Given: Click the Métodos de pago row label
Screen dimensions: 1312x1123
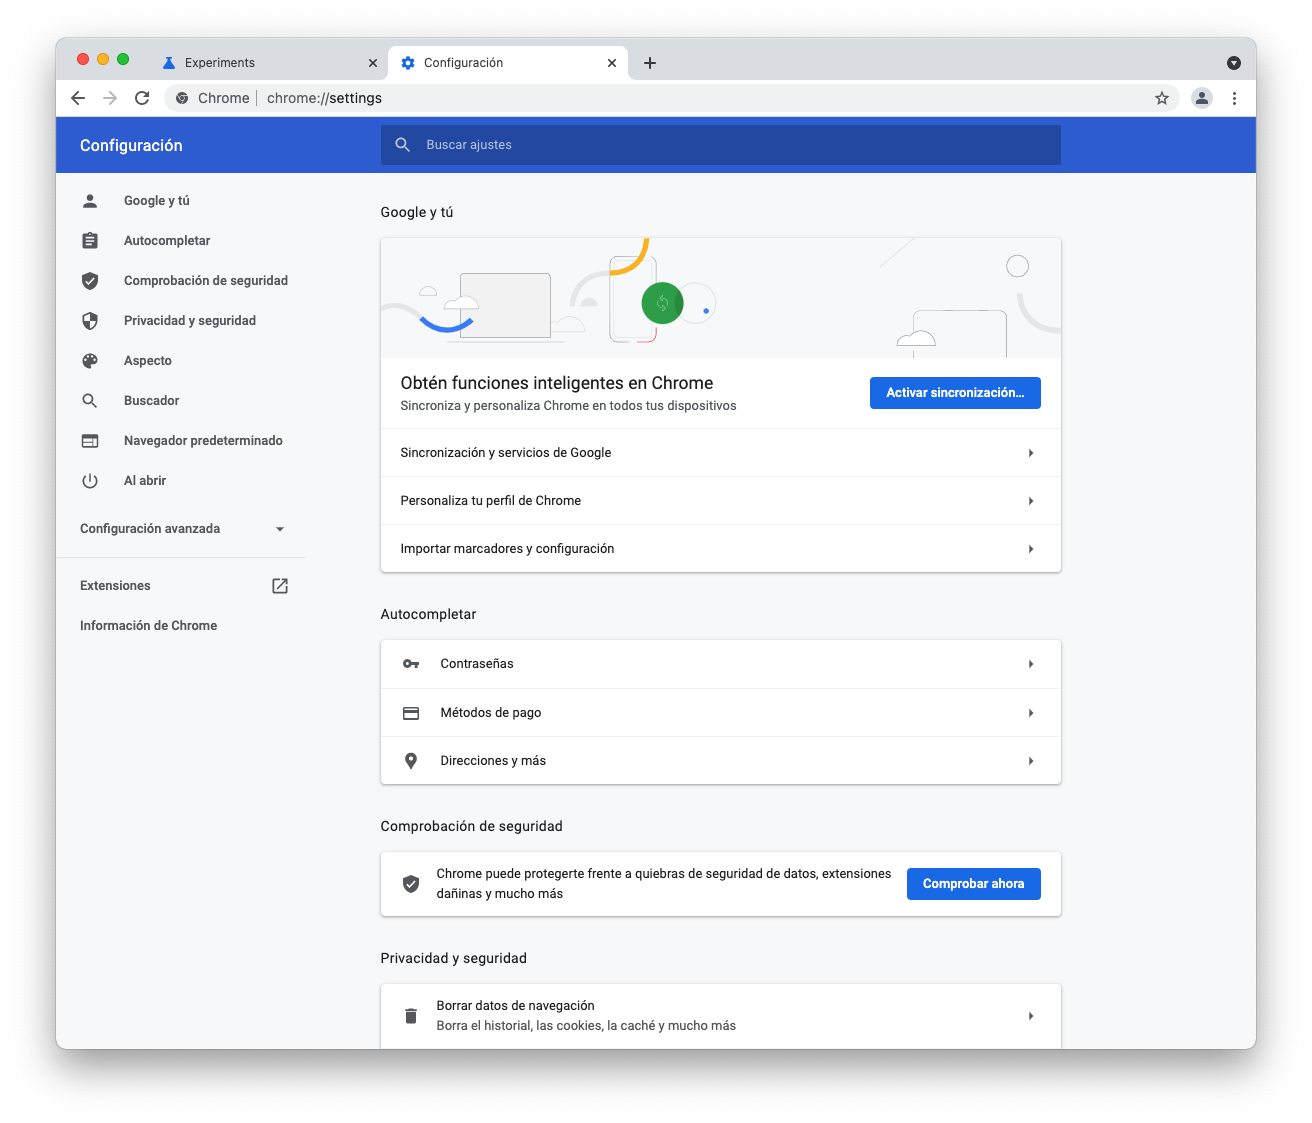Looking at the screenshot, I should pos(491,713).
